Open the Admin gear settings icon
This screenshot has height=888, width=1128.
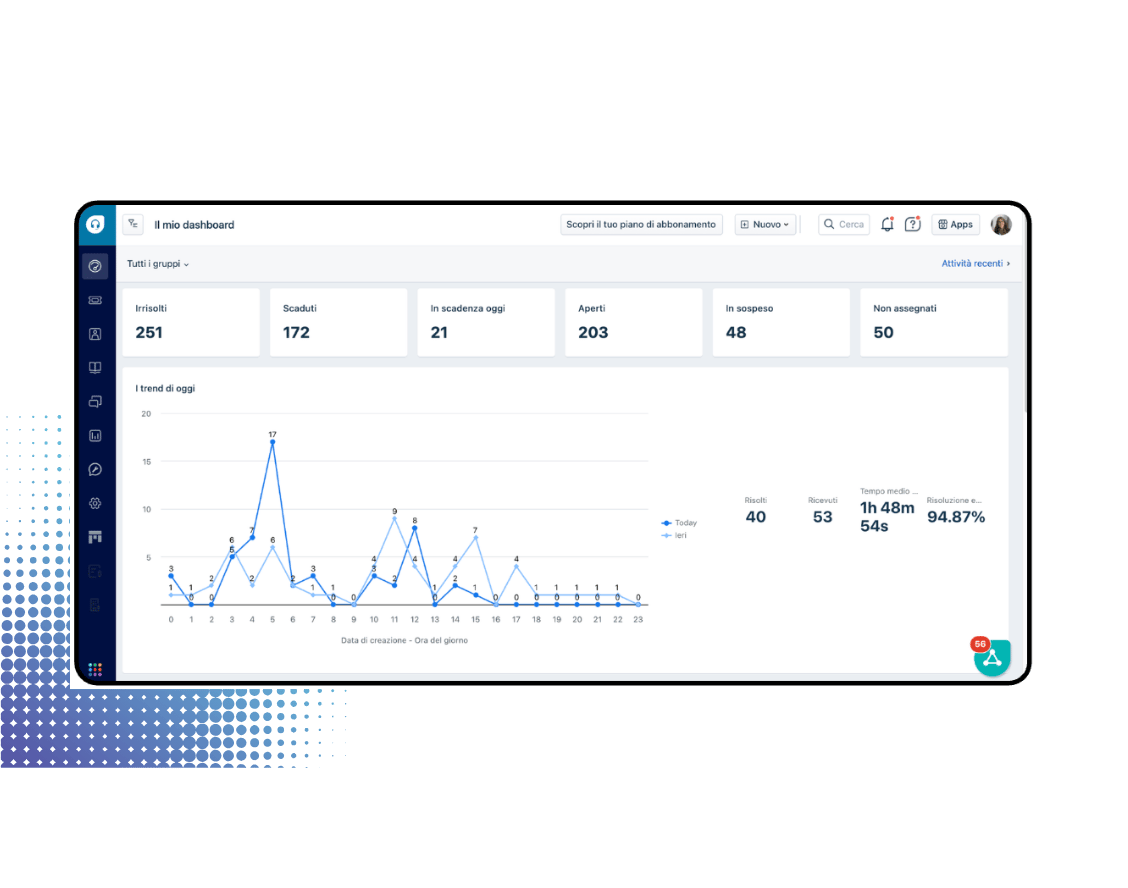pyautogui.click(x=95, y=503)
